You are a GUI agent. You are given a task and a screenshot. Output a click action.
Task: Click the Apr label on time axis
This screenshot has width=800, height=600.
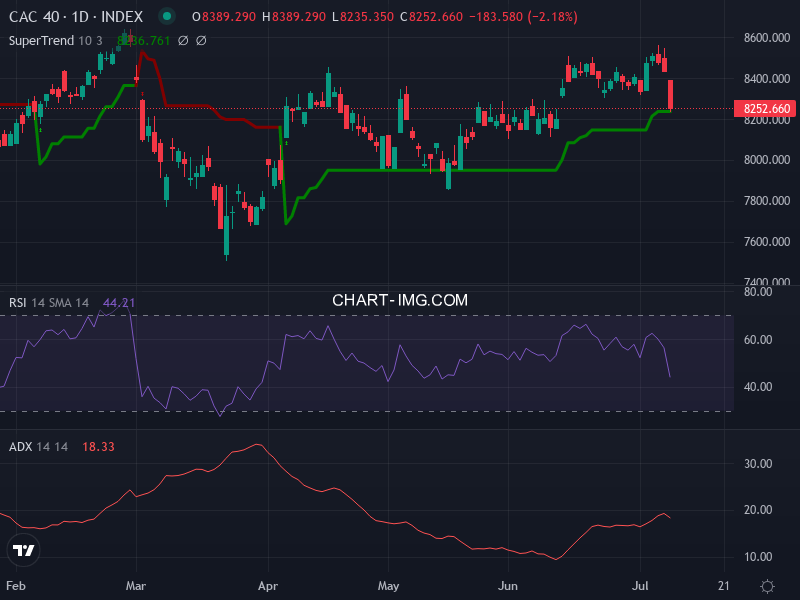tap(268, 586)
